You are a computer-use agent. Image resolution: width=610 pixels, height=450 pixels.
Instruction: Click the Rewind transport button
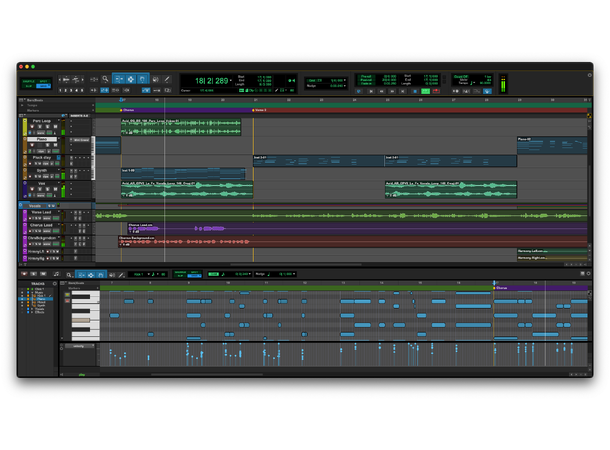coord(382,91)
